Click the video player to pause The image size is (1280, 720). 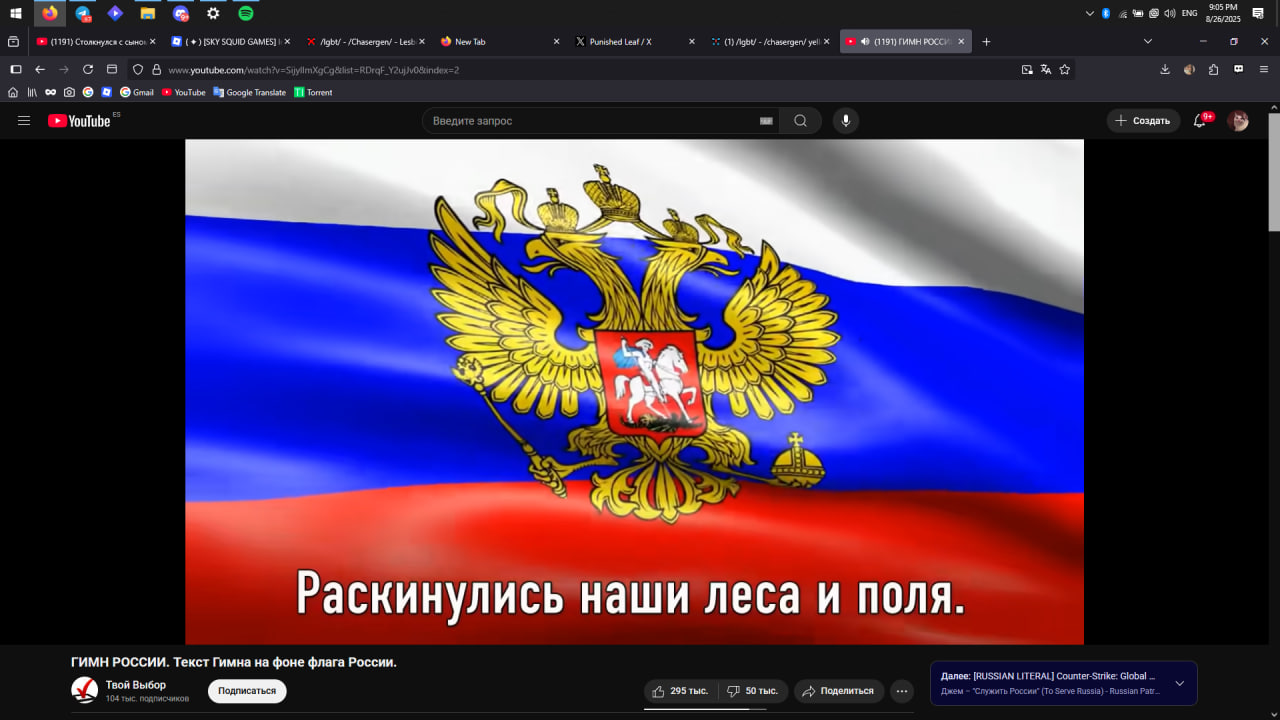tap(634, 392)
